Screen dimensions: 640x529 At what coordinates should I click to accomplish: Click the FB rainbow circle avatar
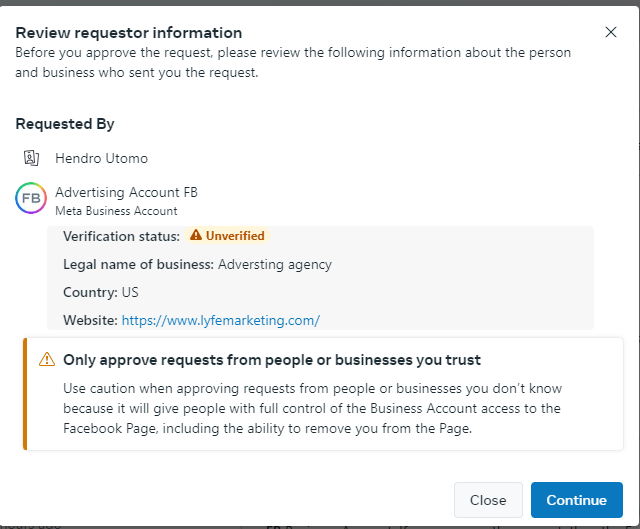[x=31, y=198]
